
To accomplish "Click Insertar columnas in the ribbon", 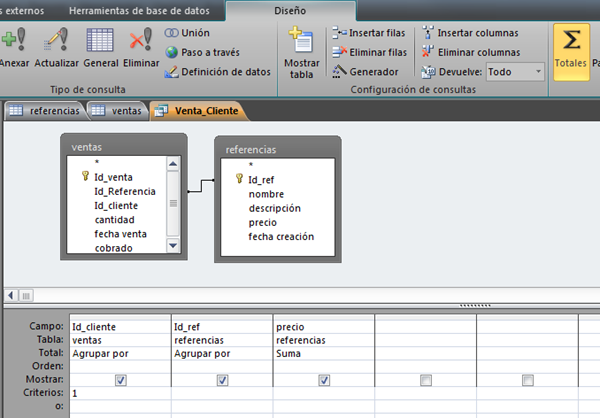I will pyautogui.click(x=476, y=33).
